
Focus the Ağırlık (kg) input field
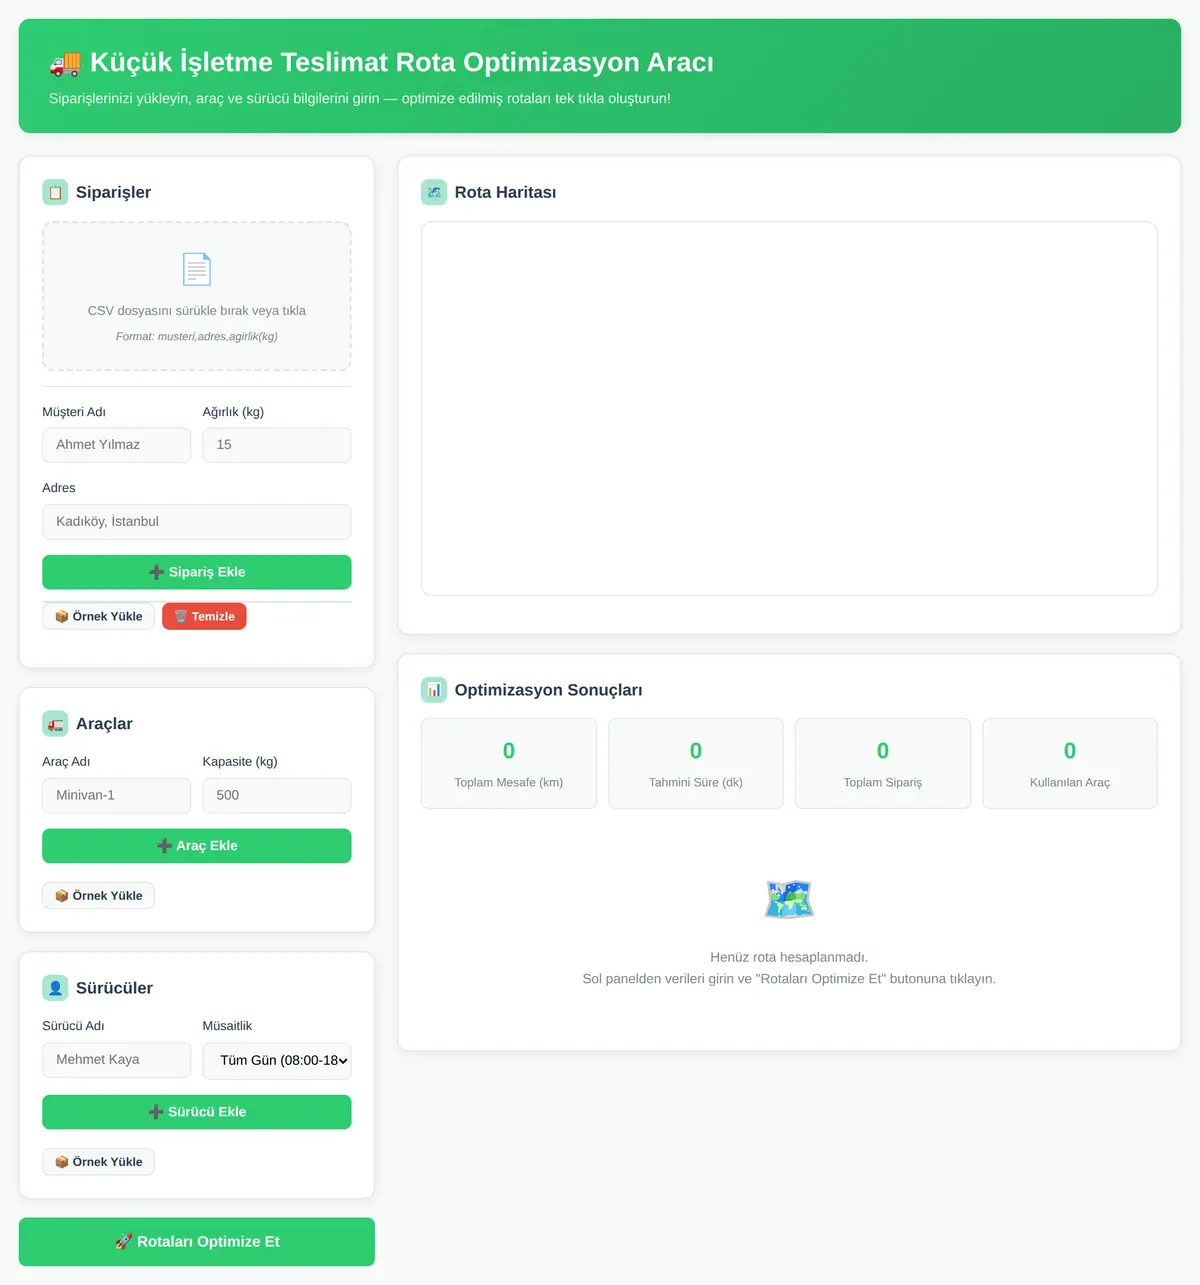(x=277, y=445)
